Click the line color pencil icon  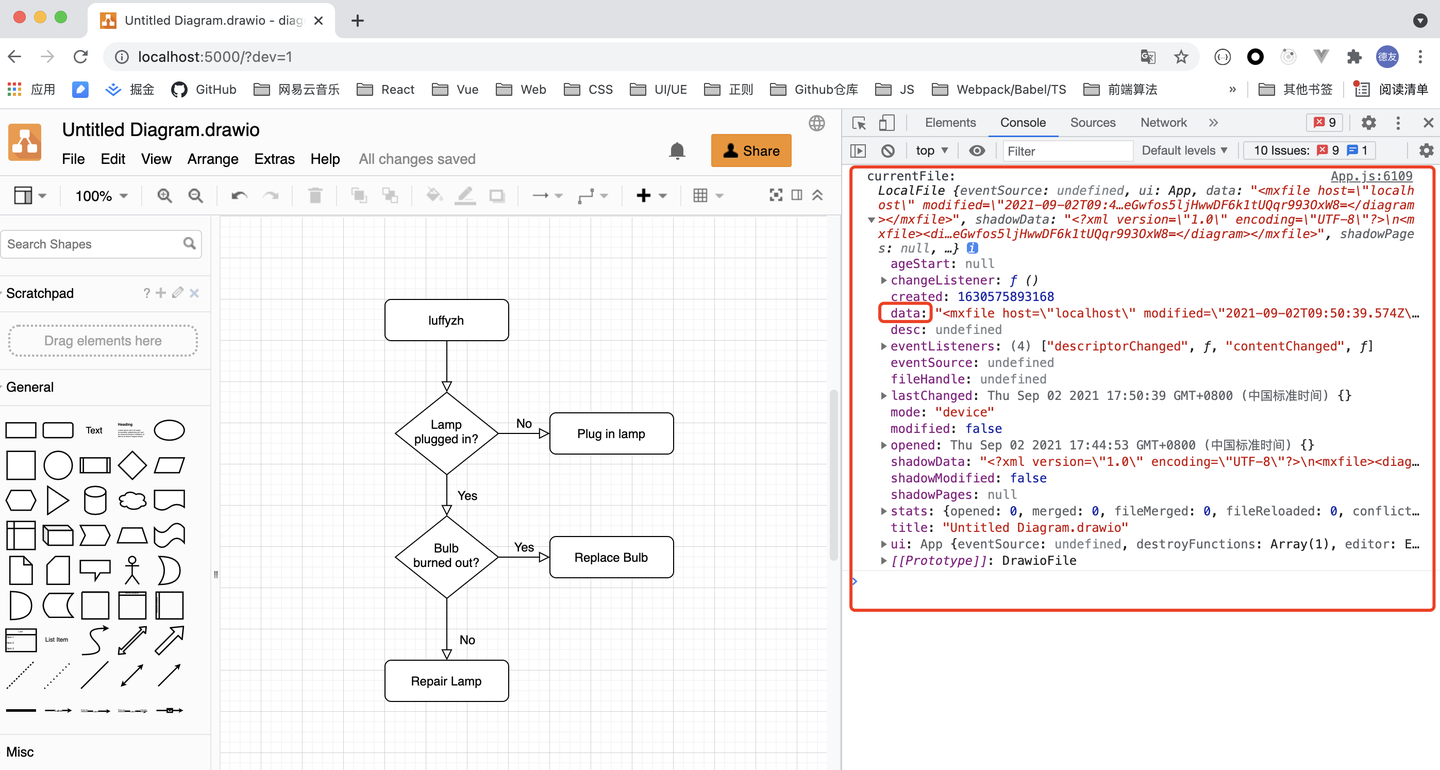[x=465, y=196]
